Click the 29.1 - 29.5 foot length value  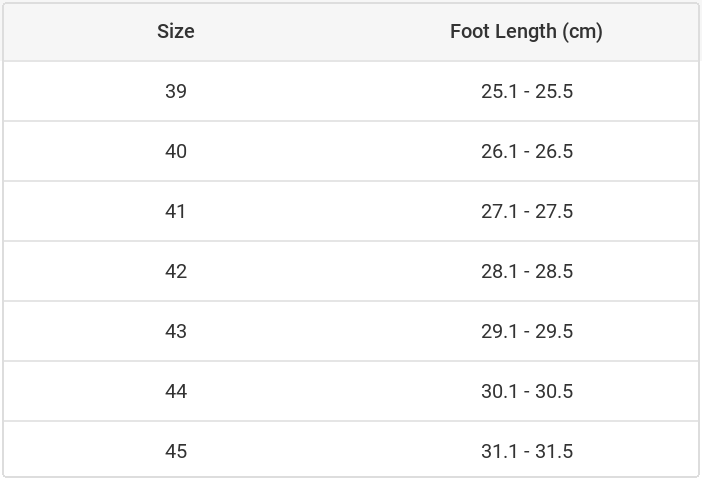point(526,331)
